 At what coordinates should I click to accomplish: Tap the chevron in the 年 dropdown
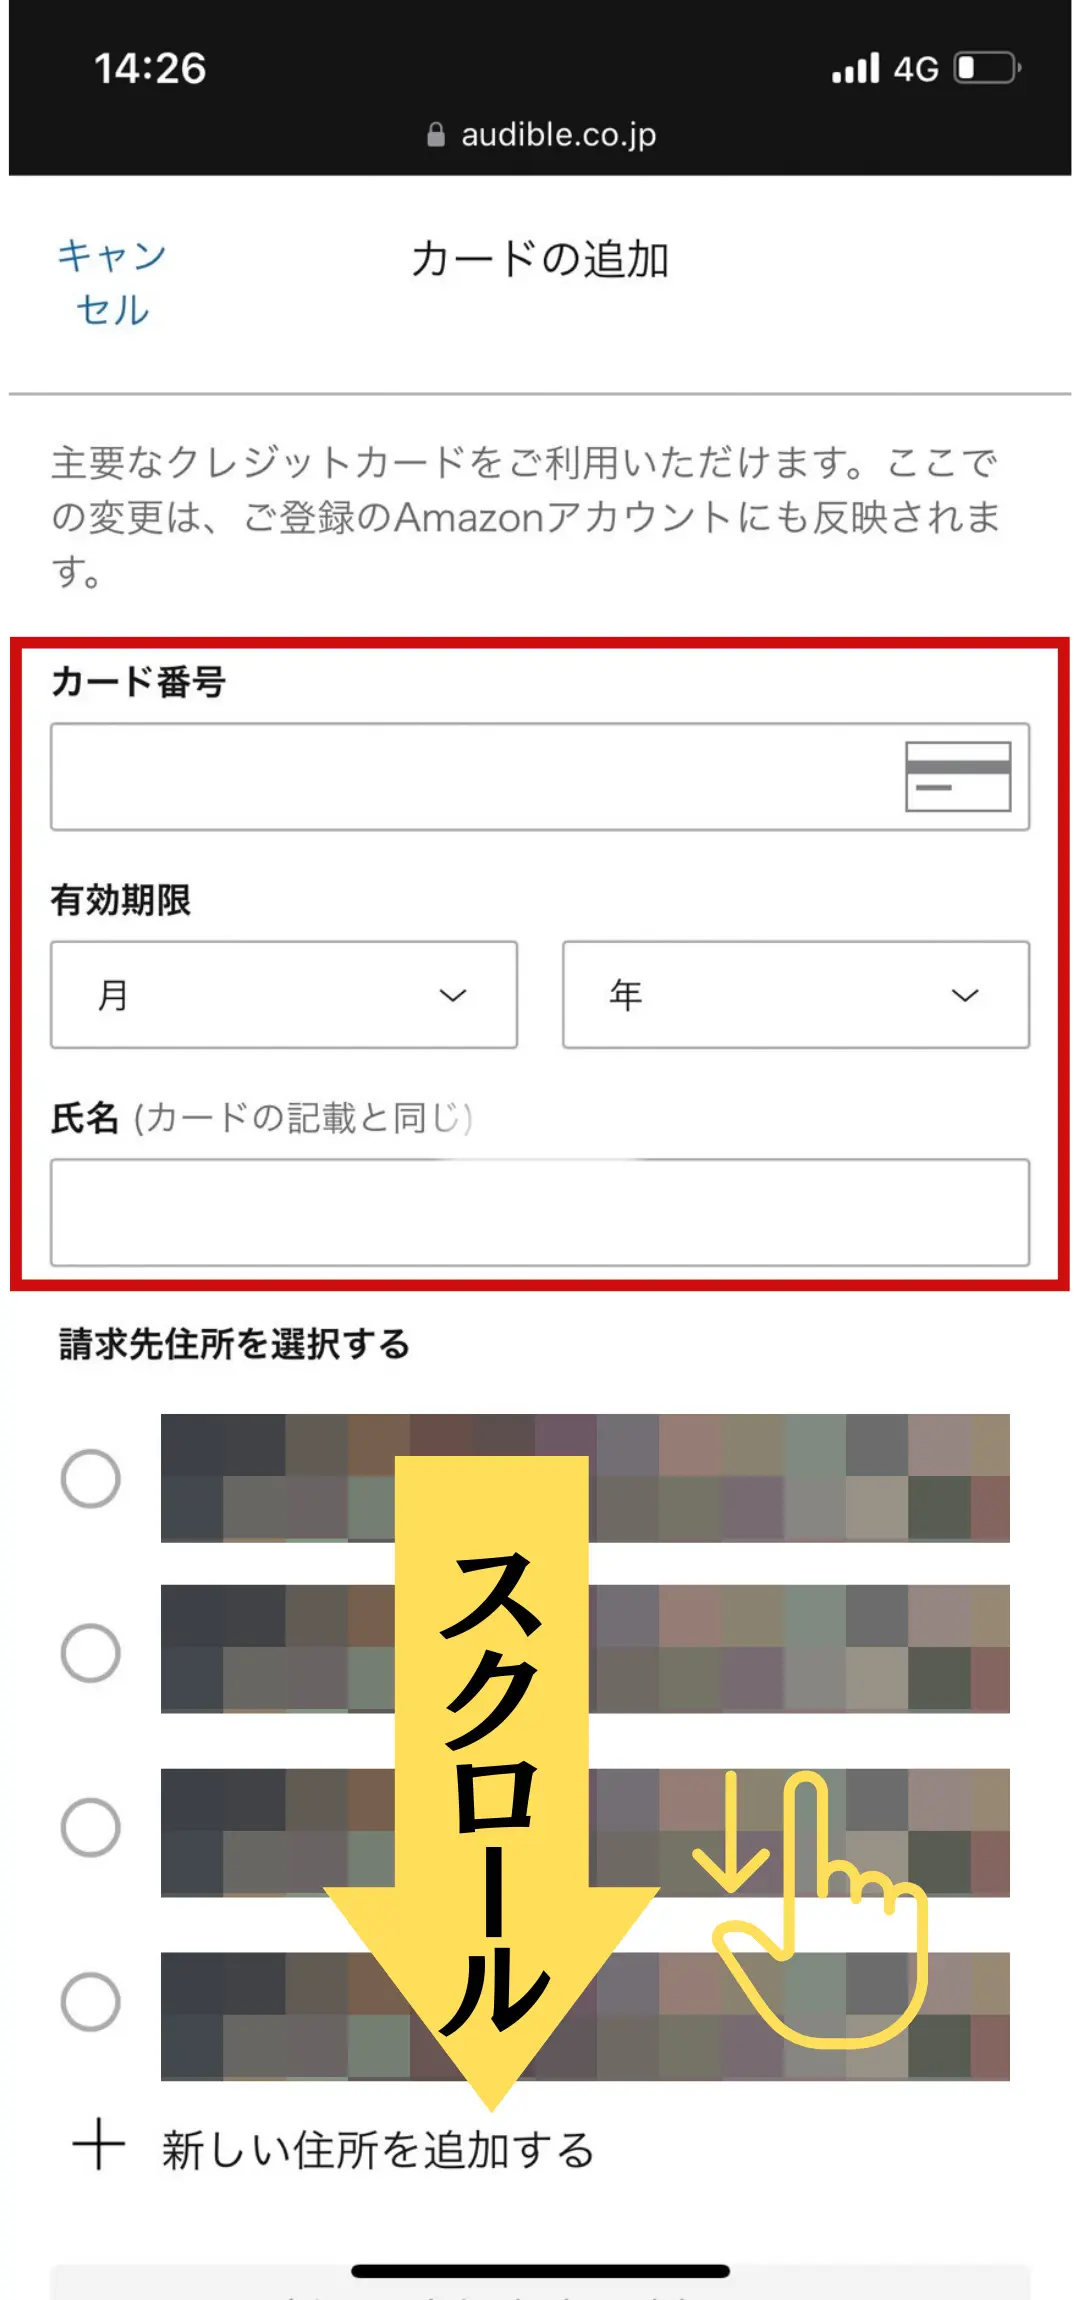pyautogui.click(x=965, y=995)
